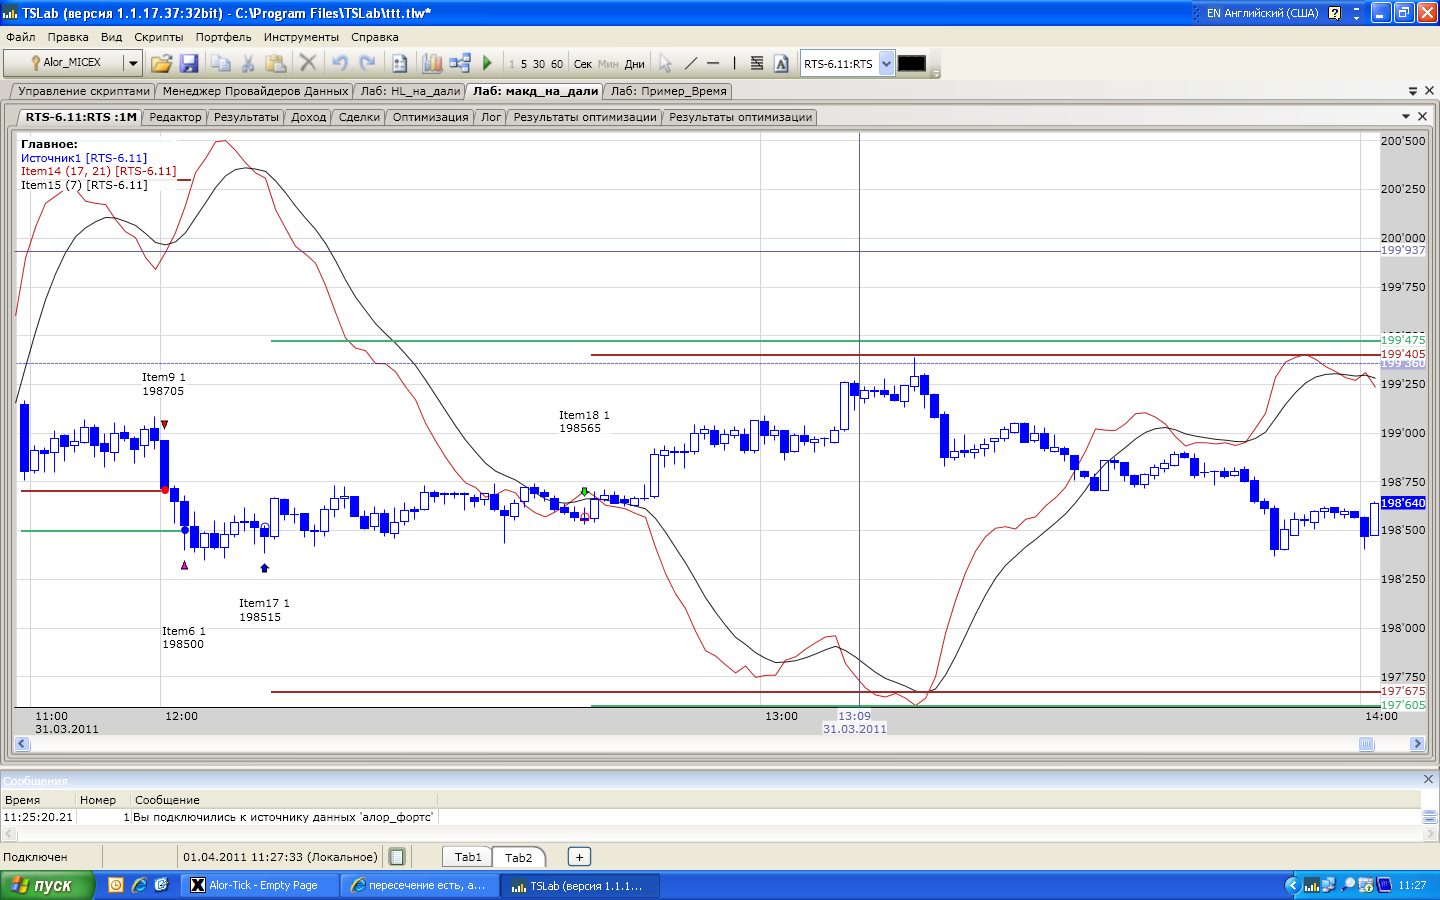Expand the RTS-6.11:RTS instrument dropdown
The width and height of the screenshot is (1440, 900).
[x=886, y=63]
